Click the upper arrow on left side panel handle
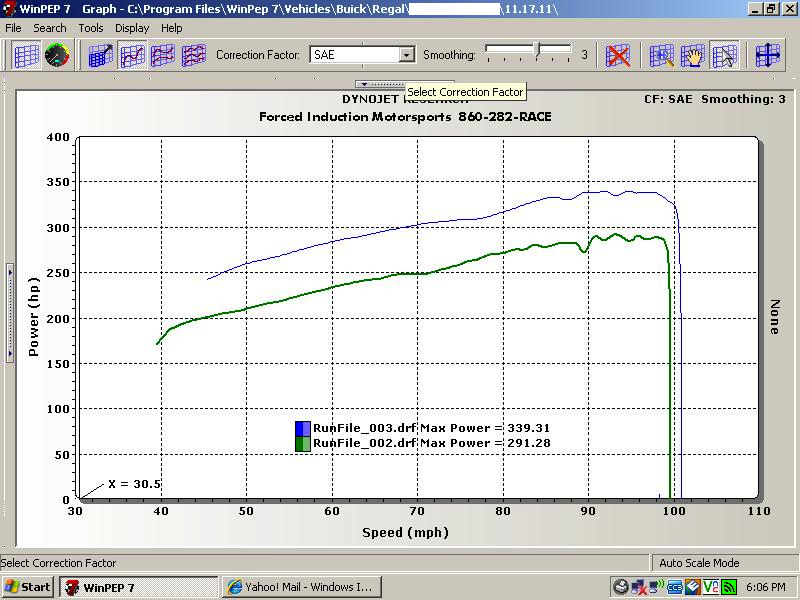800x600 pixels. tap(10, 272)
